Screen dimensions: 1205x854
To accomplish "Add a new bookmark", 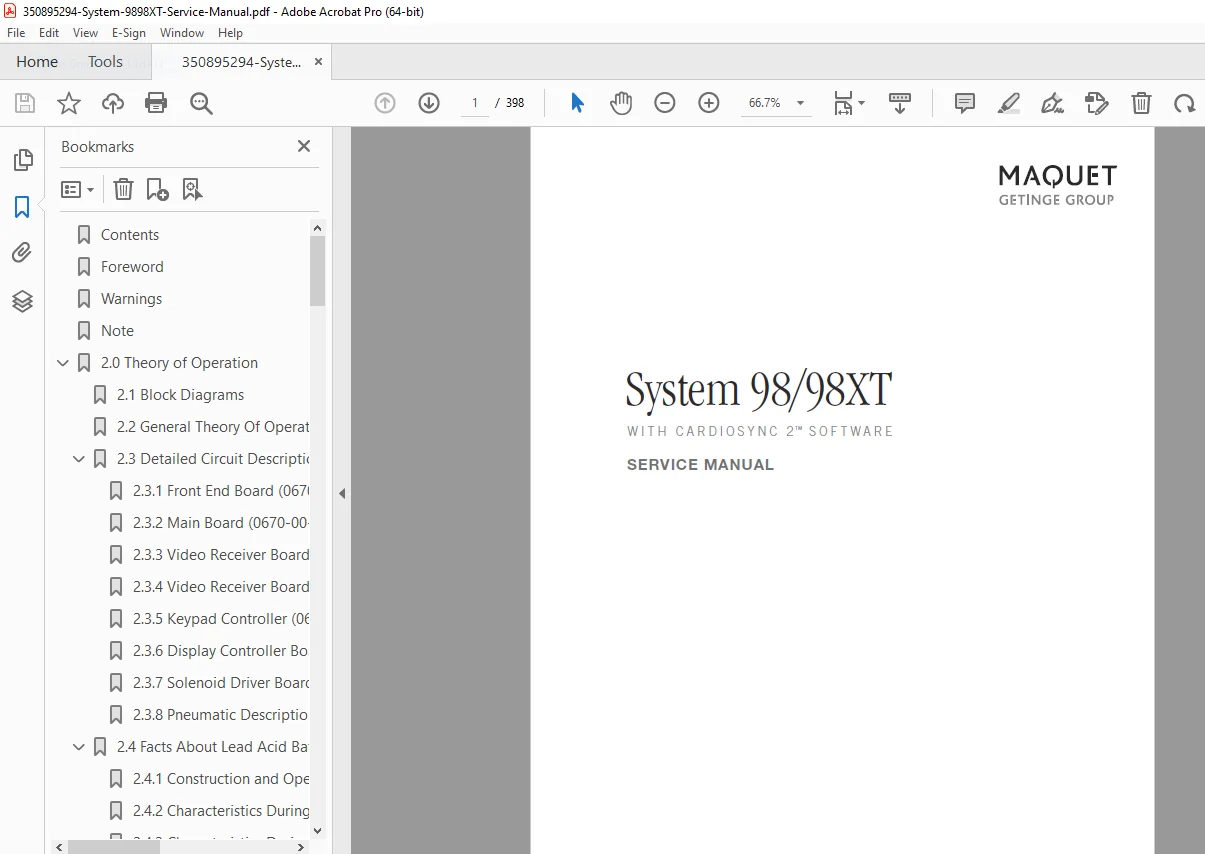I will pyautogui.click(x=157, y=189).
